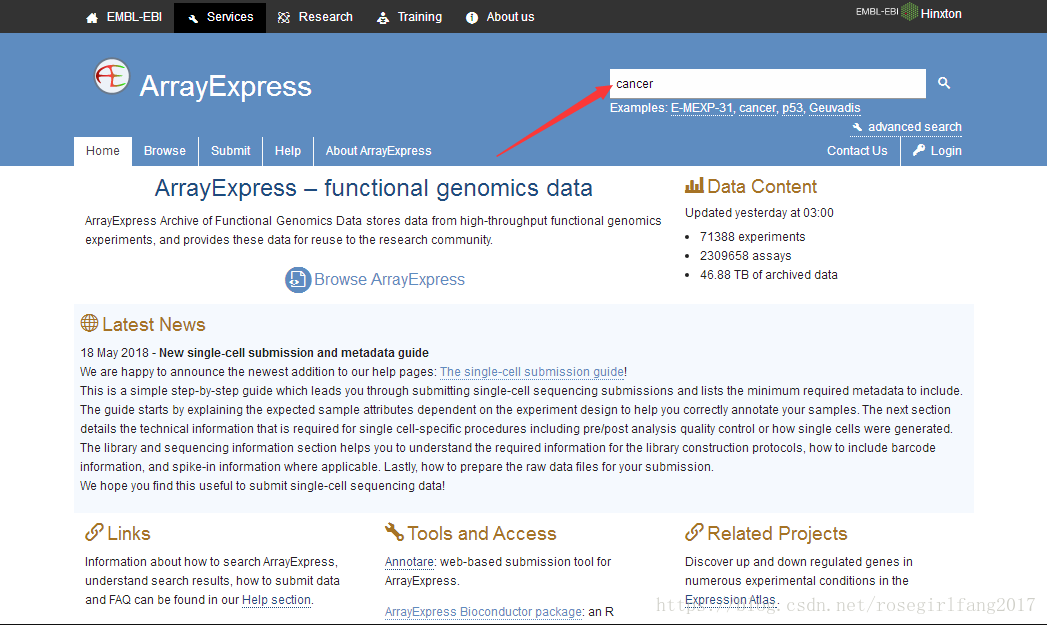This screenshot has width=1047, height=625.
Task: Open the ArrayExpress Bioconductor package link
Action: tap(483, 612)
